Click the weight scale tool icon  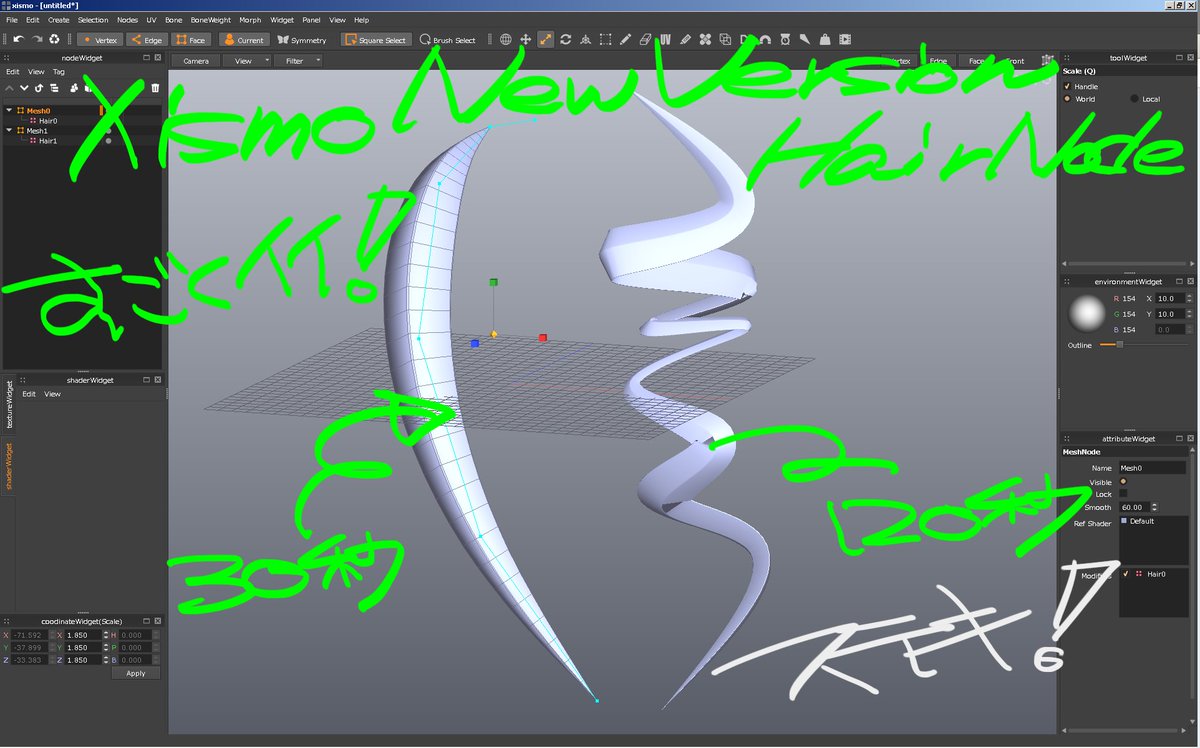[x=785, y=40]
